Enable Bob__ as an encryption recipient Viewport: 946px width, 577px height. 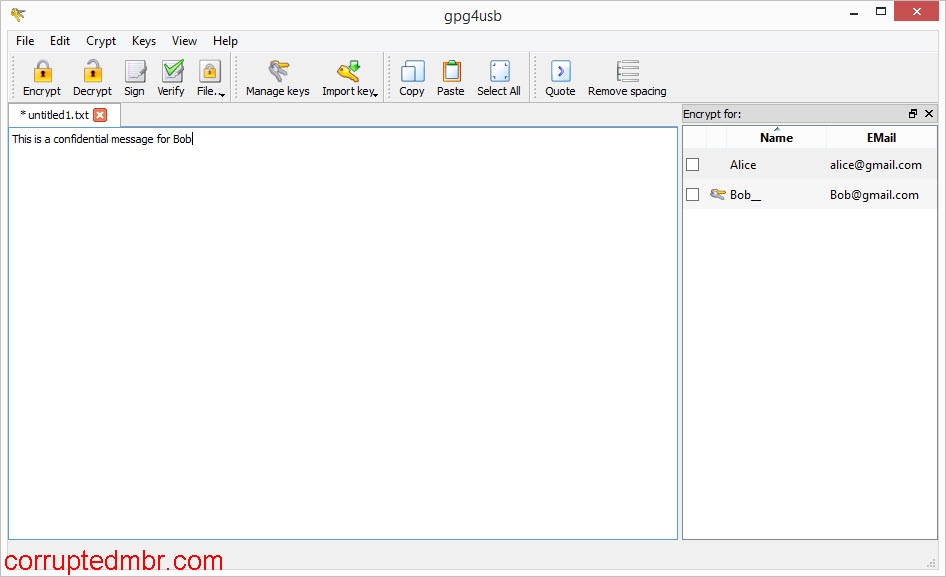(x=692, y=194)
